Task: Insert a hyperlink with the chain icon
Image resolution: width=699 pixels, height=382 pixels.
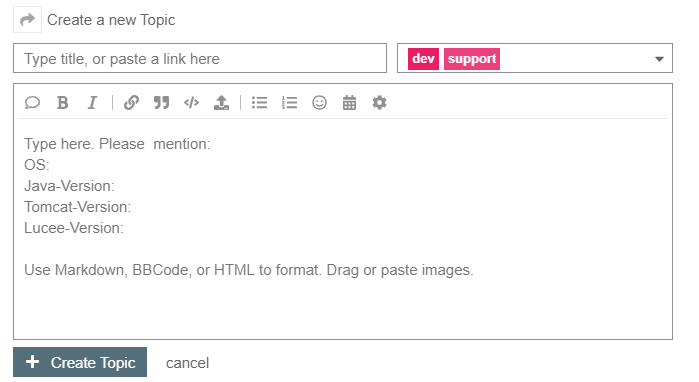Action: 131,103
